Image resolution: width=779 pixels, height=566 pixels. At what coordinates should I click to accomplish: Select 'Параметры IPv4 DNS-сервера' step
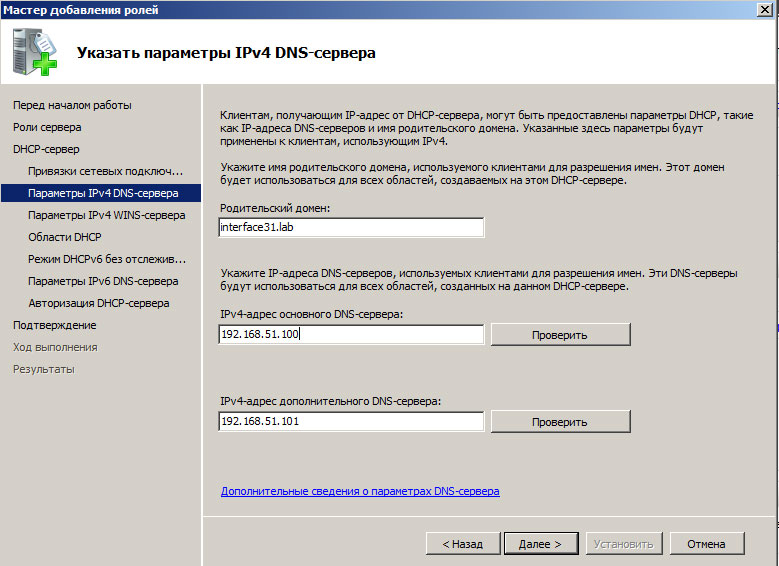click(x=101, y=193)
